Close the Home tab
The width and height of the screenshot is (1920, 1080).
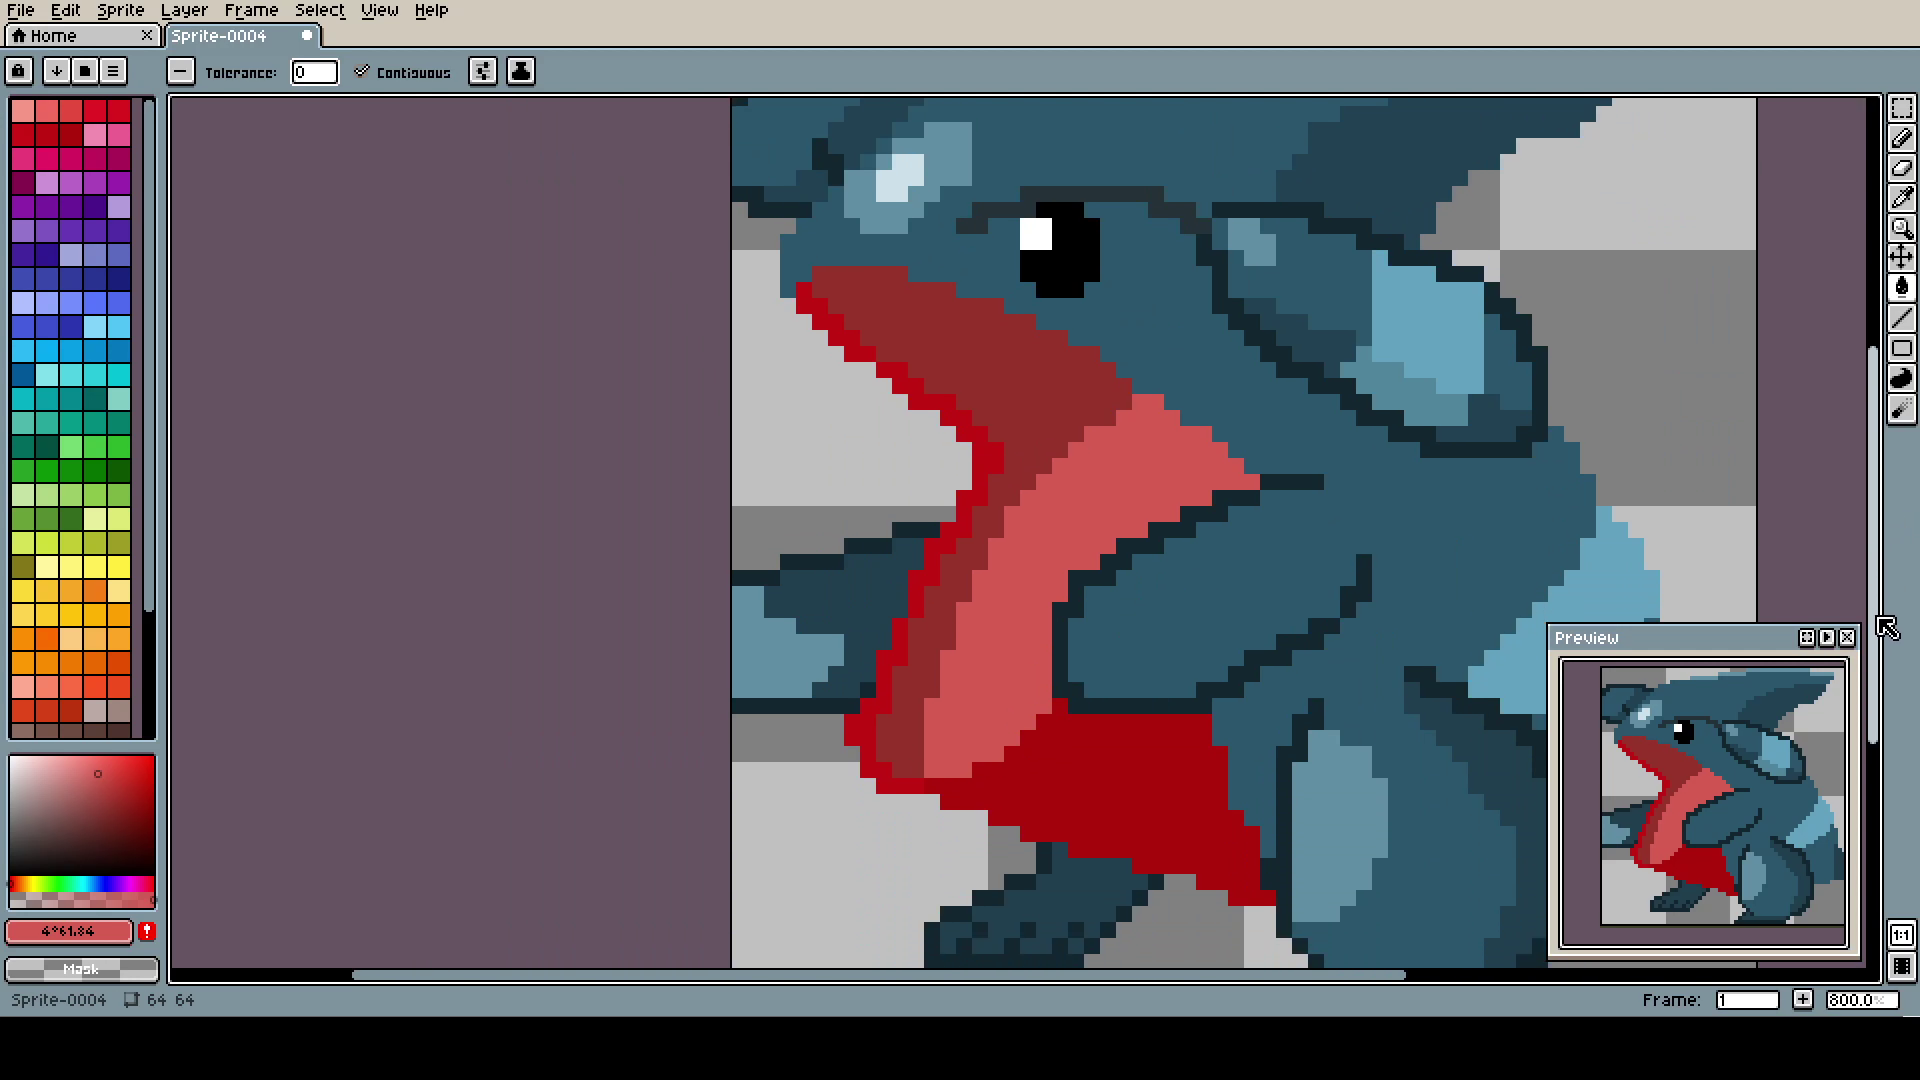(147, 35)
